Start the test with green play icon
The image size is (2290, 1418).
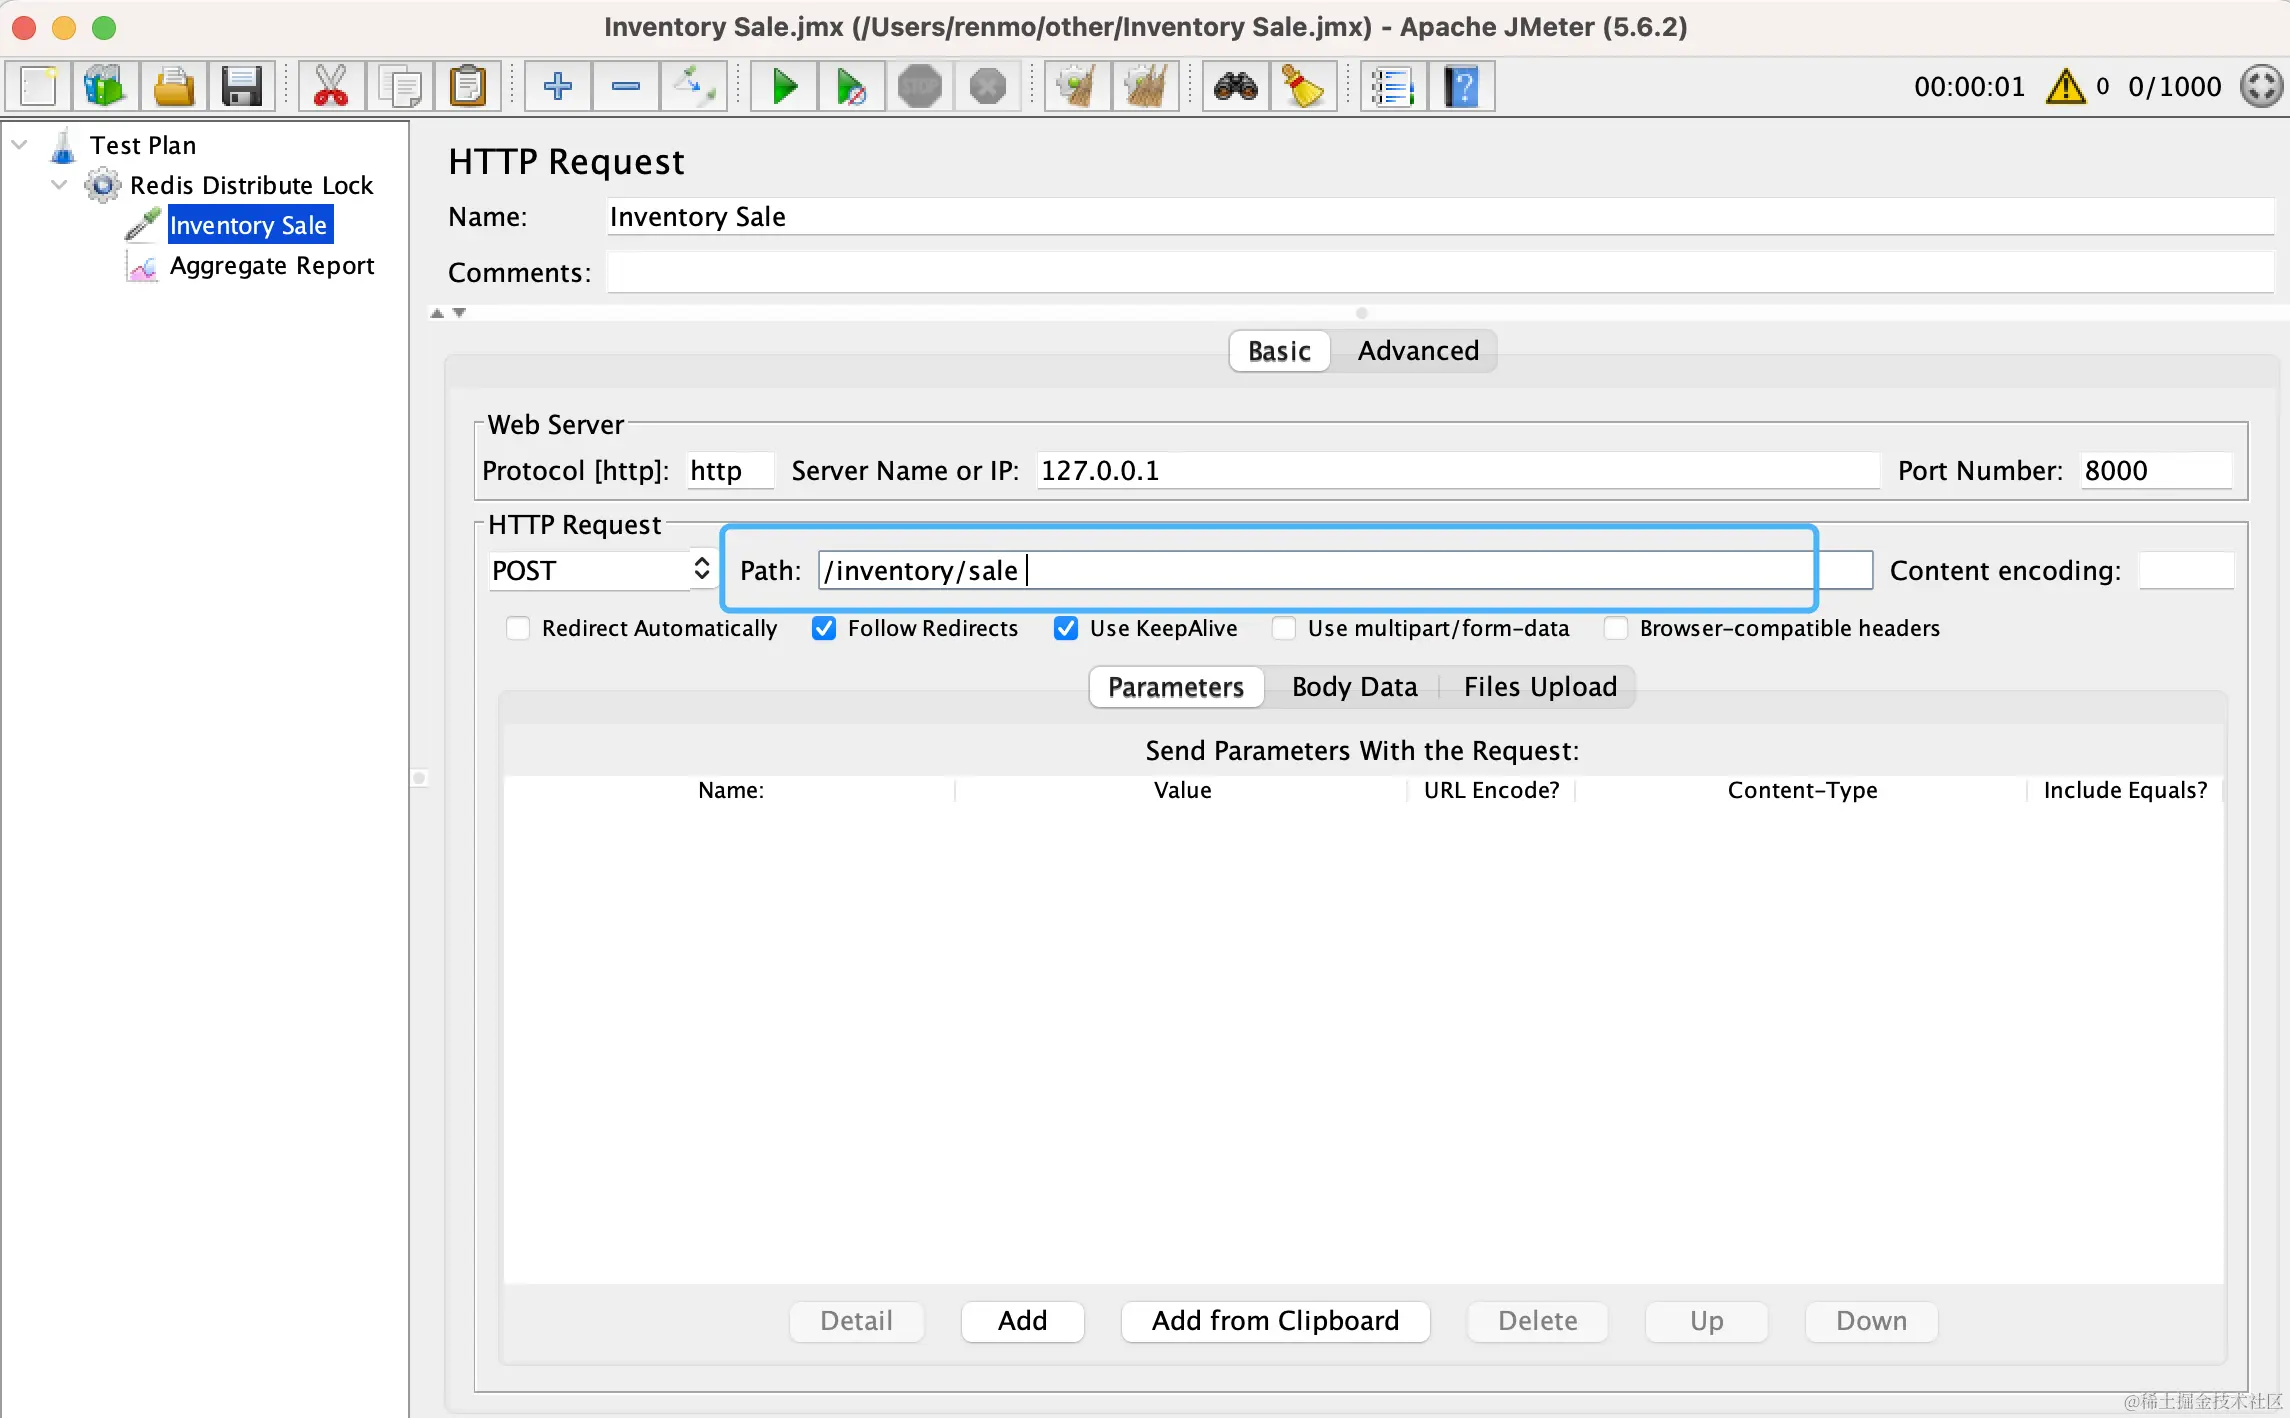pos(785,87)
